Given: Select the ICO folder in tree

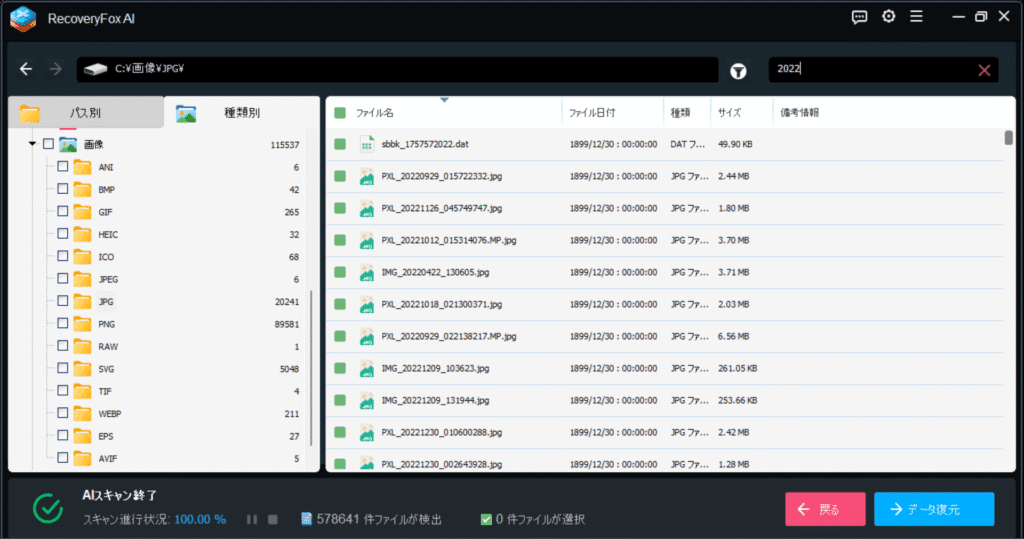Looking at the screenshot, I should tap(106, 257).
